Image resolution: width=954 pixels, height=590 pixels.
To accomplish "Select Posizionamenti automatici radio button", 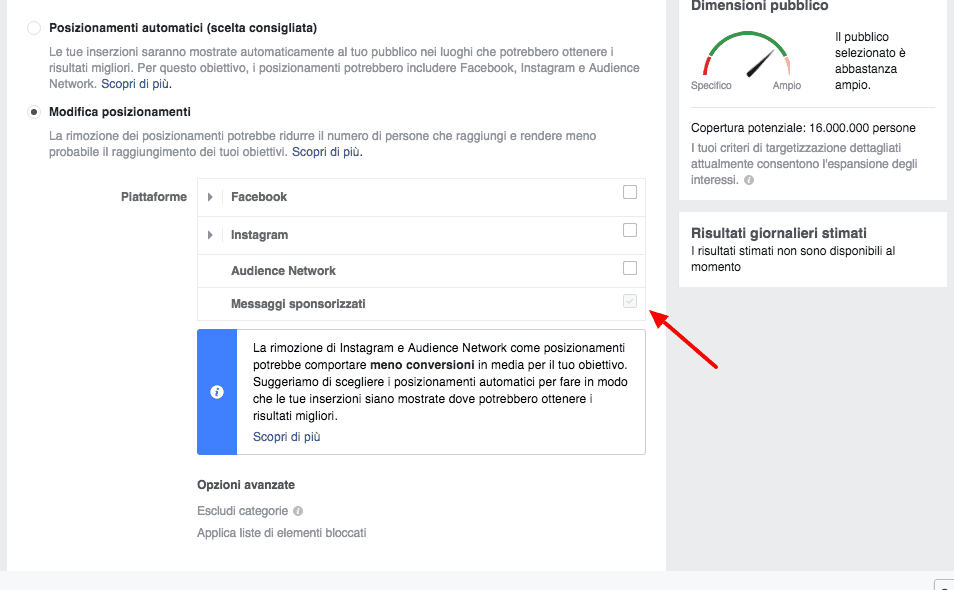I will pyautogui.click(x=34, y=28).
